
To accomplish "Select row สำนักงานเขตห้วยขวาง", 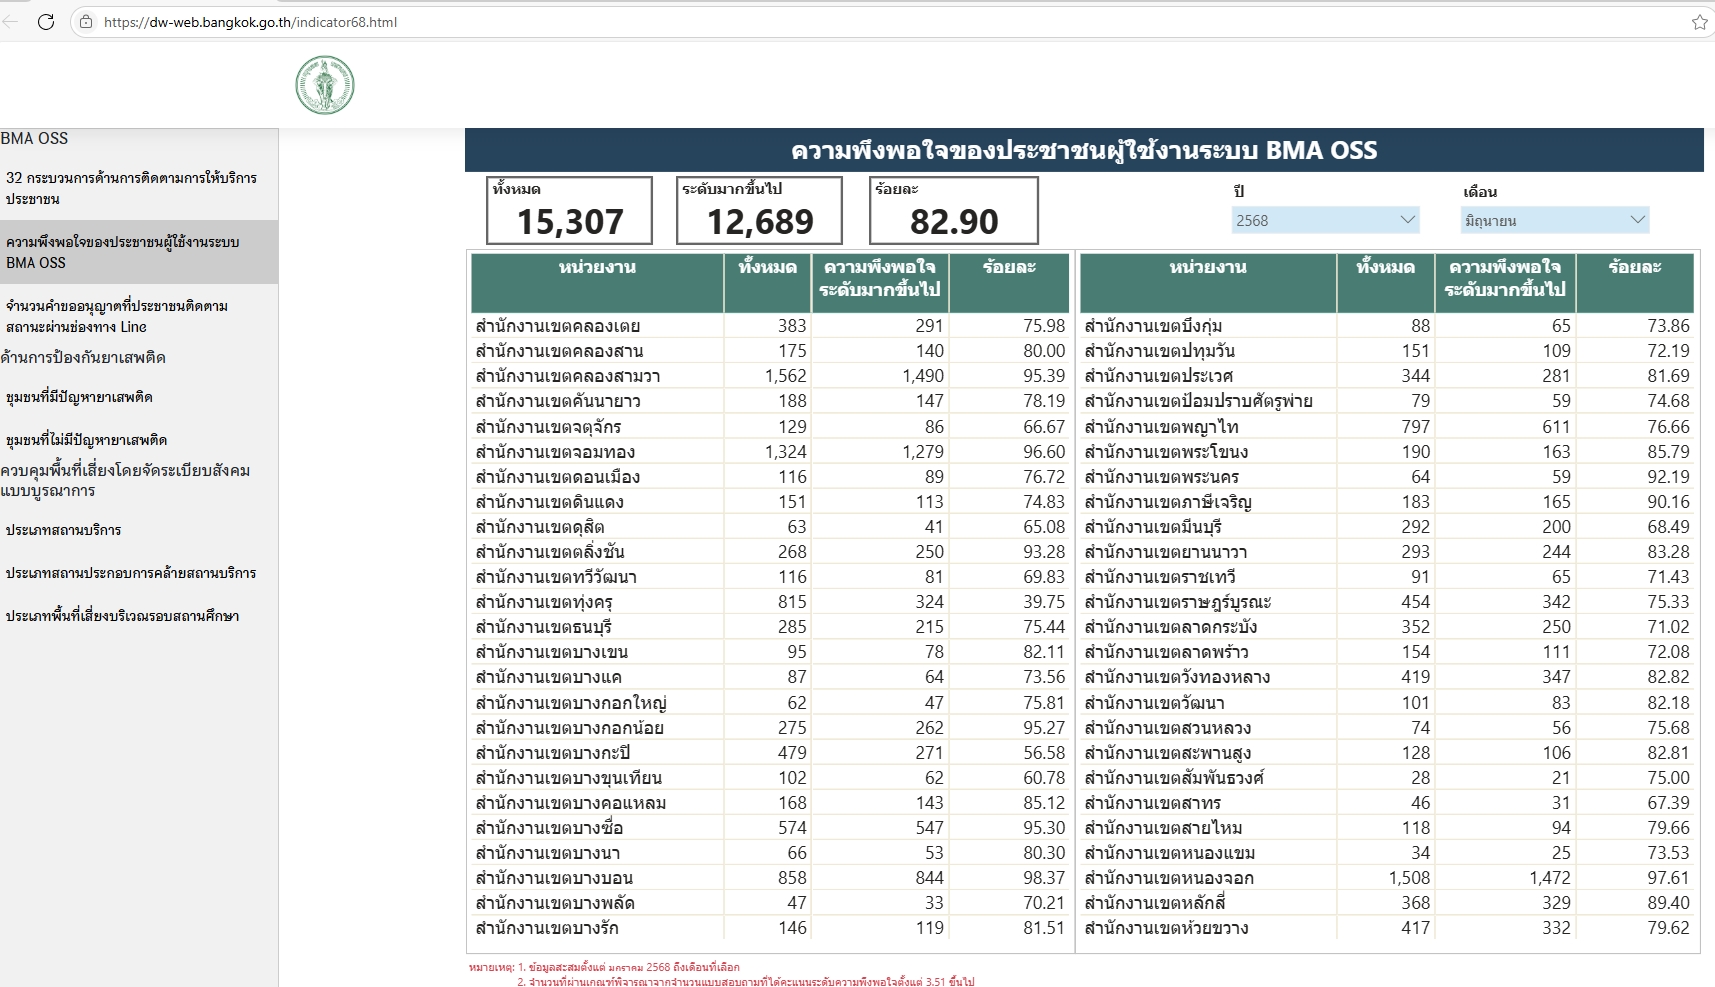I will 1387,928.
